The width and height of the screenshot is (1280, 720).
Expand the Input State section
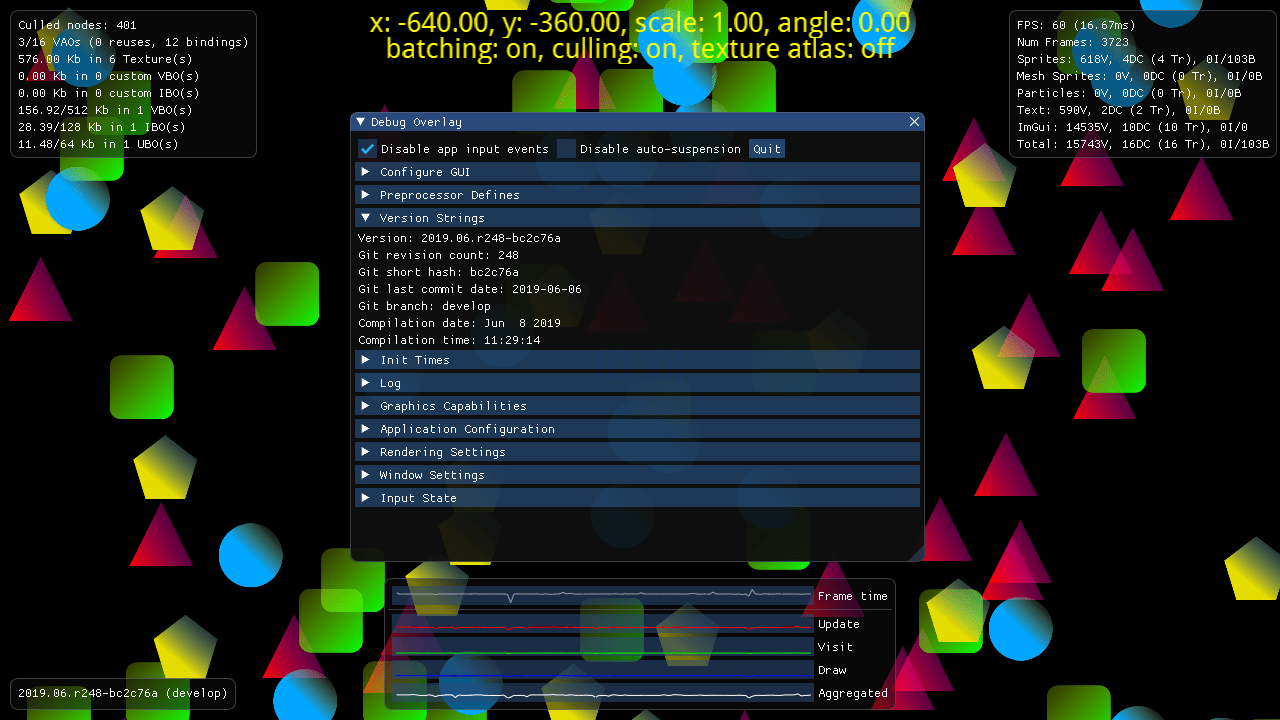tap(637, 498)
